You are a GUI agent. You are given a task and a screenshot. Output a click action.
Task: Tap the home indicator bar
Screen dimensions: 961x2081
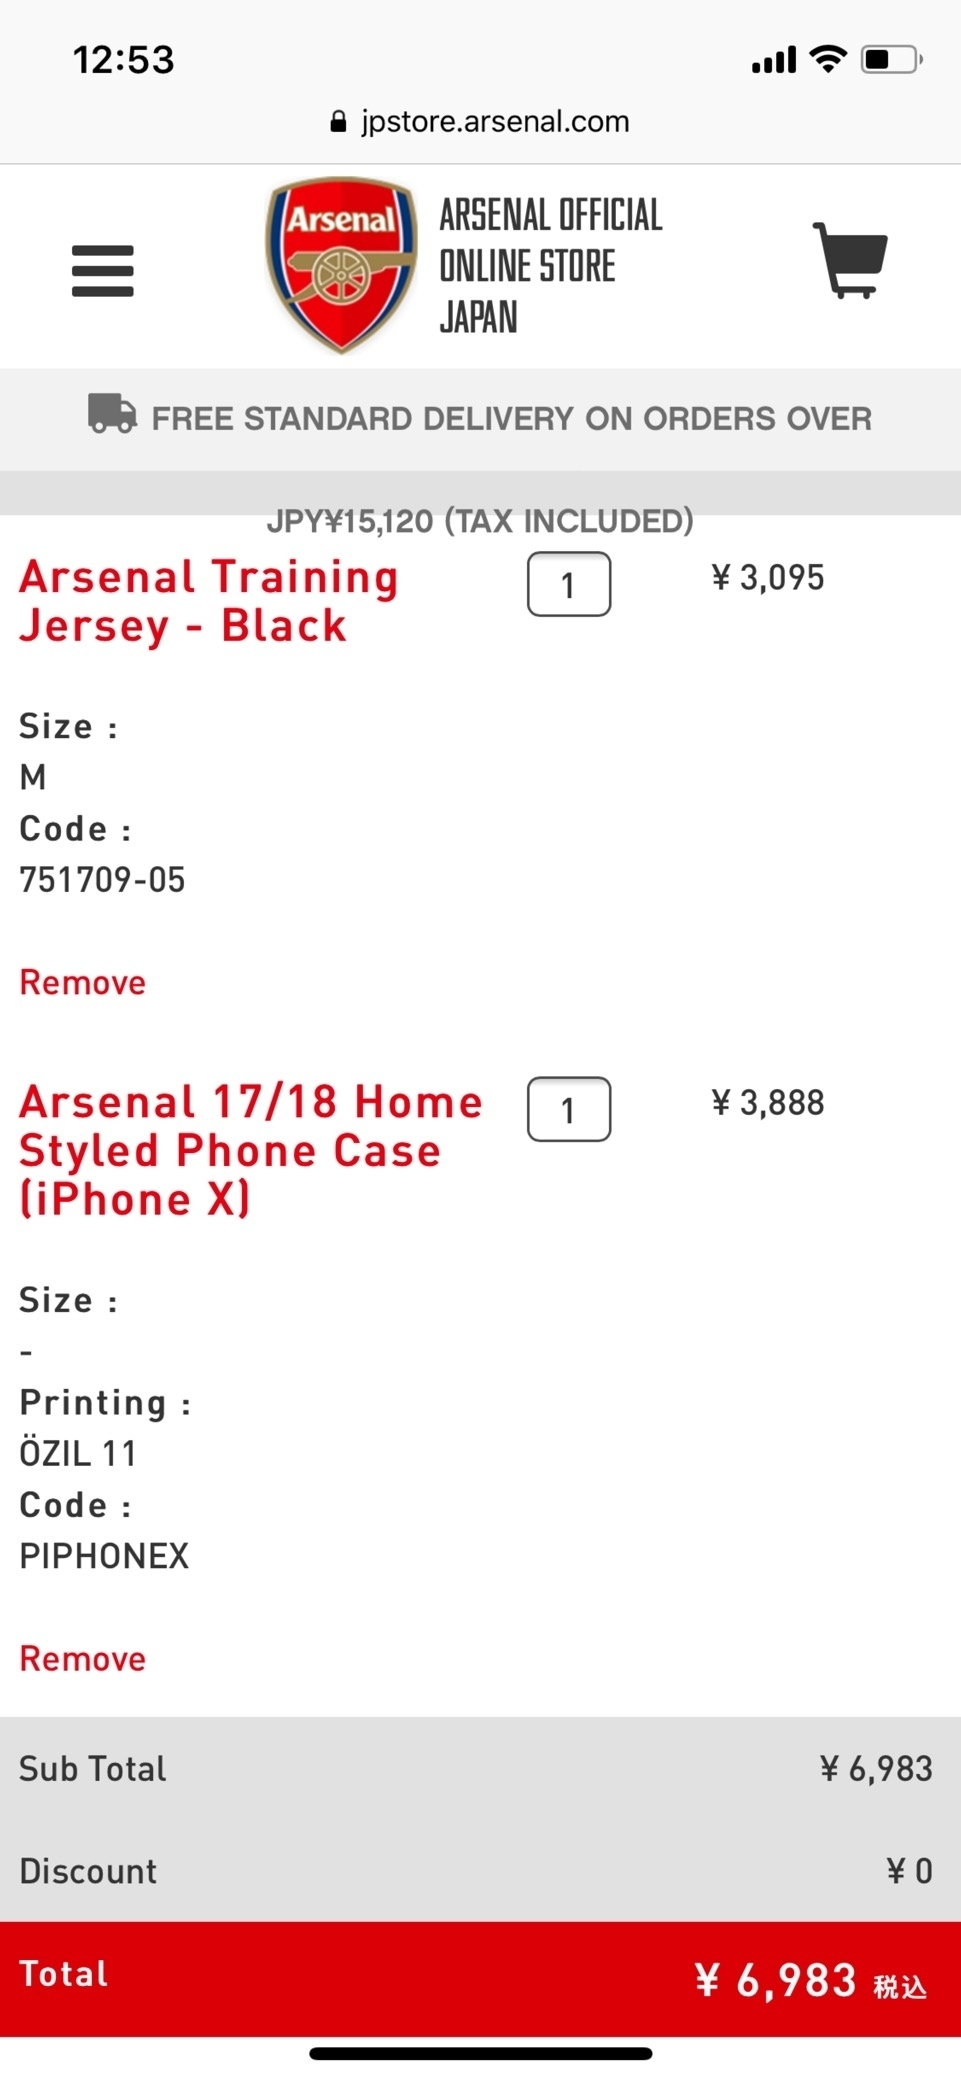pos(480,2054)
